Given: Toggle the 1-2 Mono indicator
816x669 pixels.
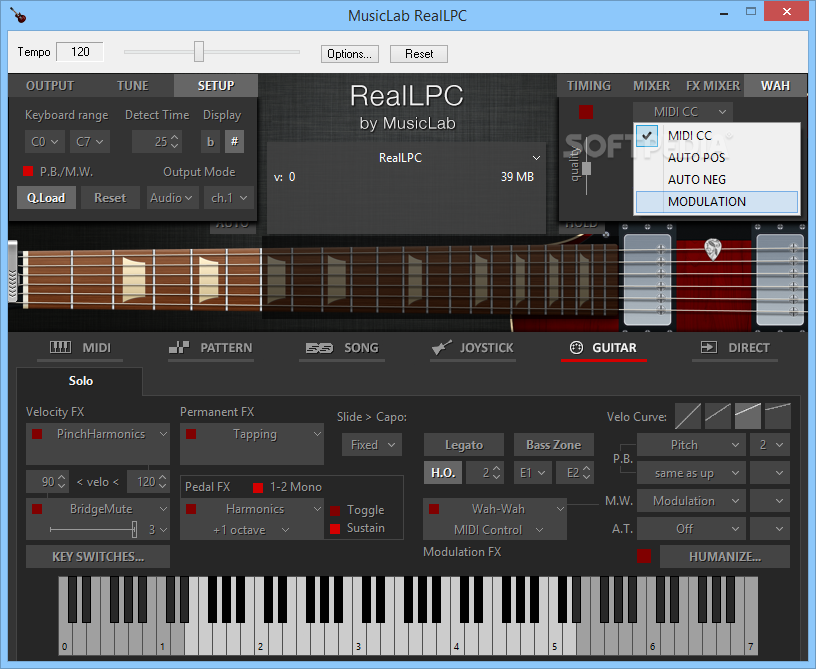Looking at the screenshot, I should tap(258, 487).
